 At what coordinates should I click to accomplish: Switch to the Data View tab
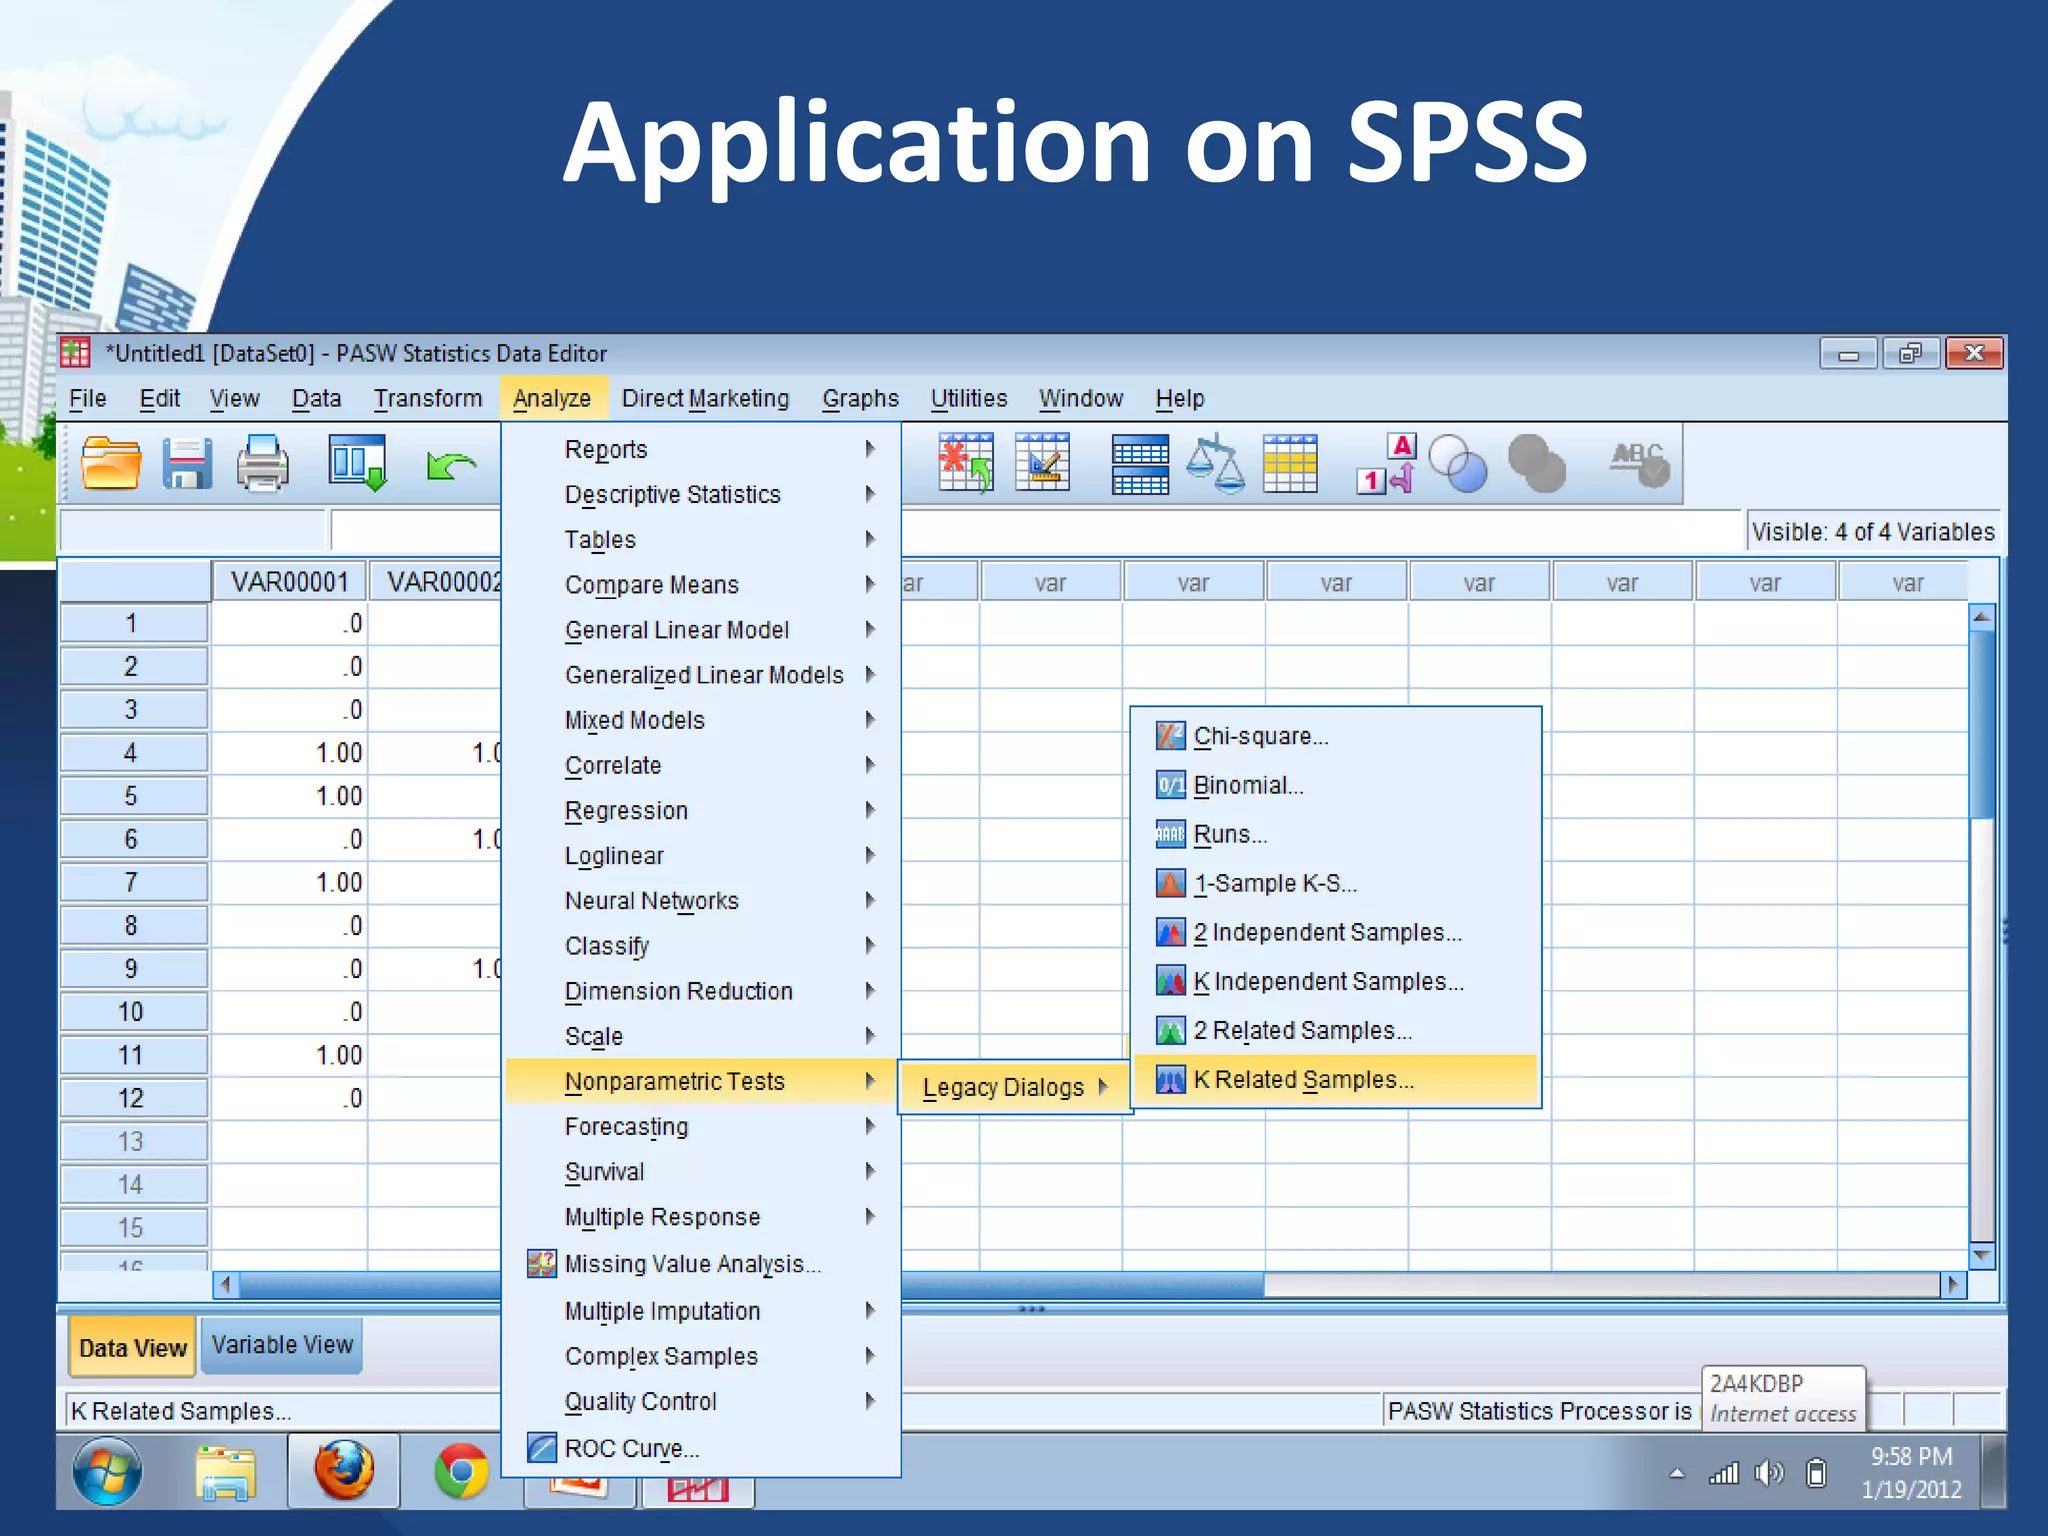point(132,1347)
